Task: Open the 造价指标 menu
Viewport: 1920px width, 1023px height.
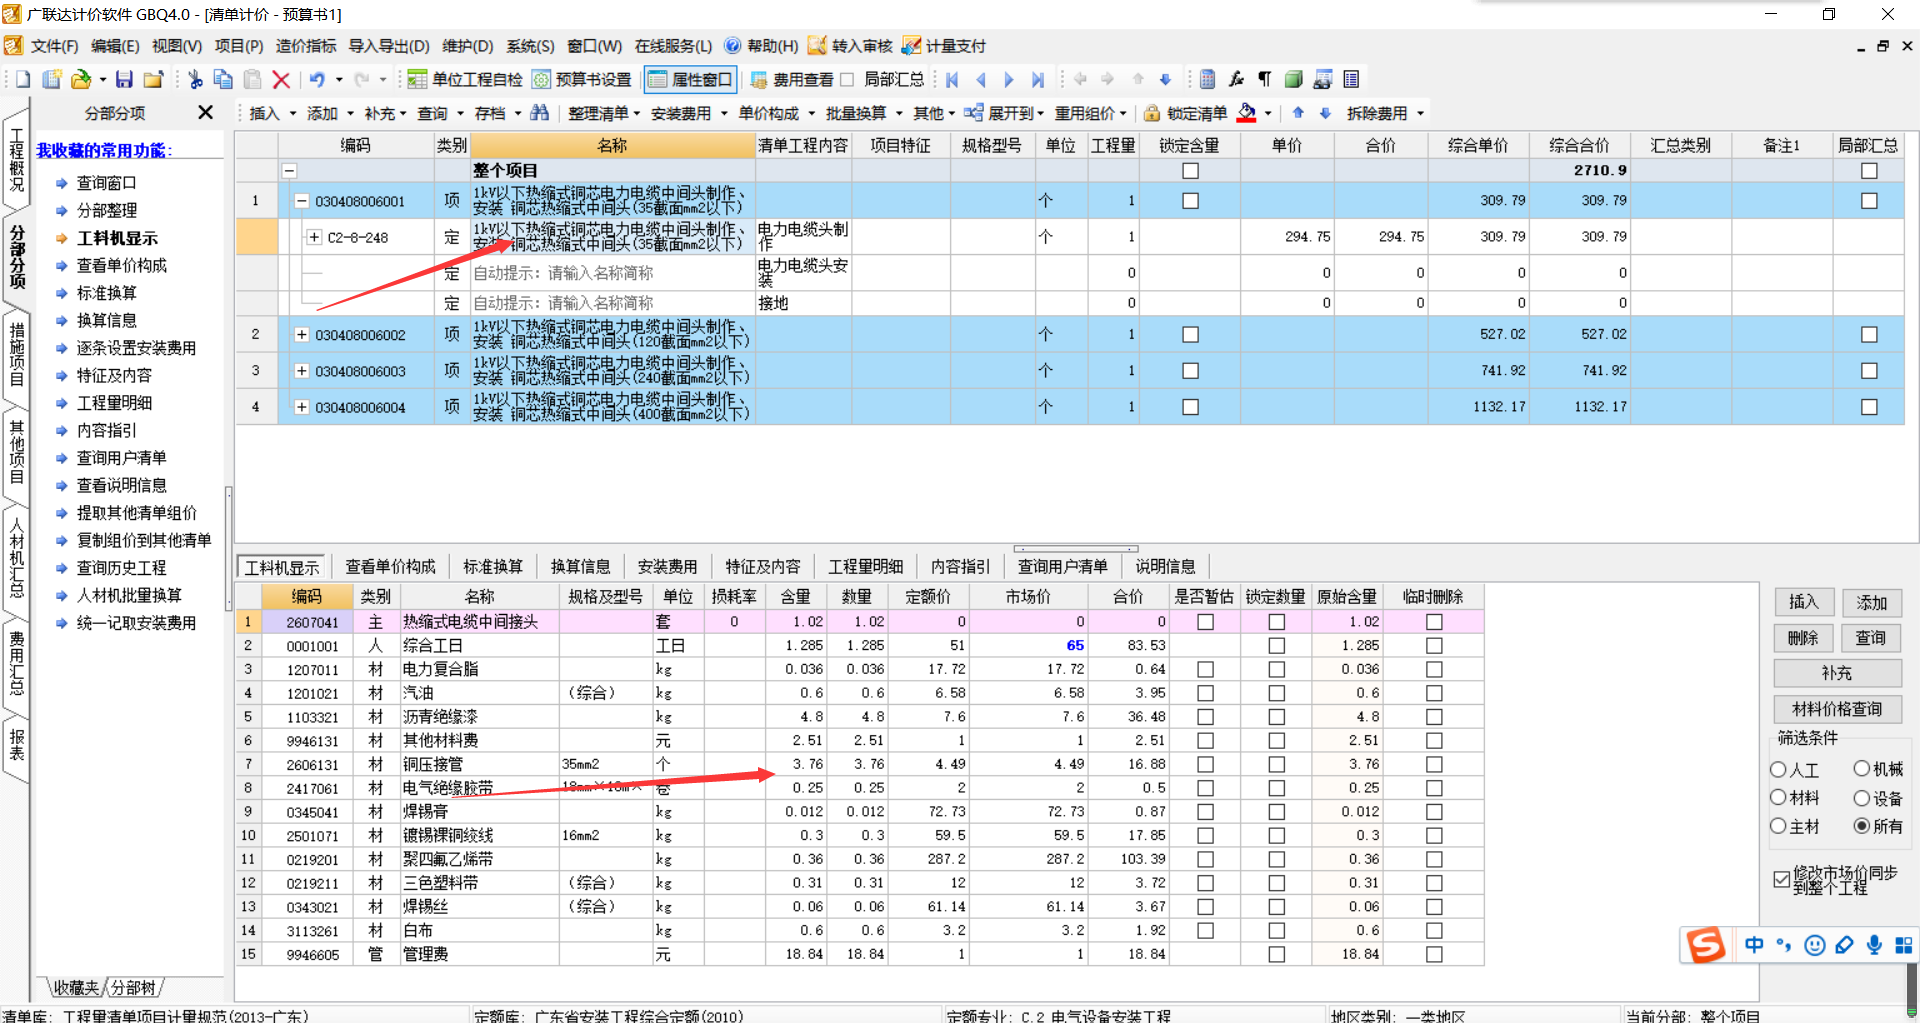Action: click(x=306, y=46)
